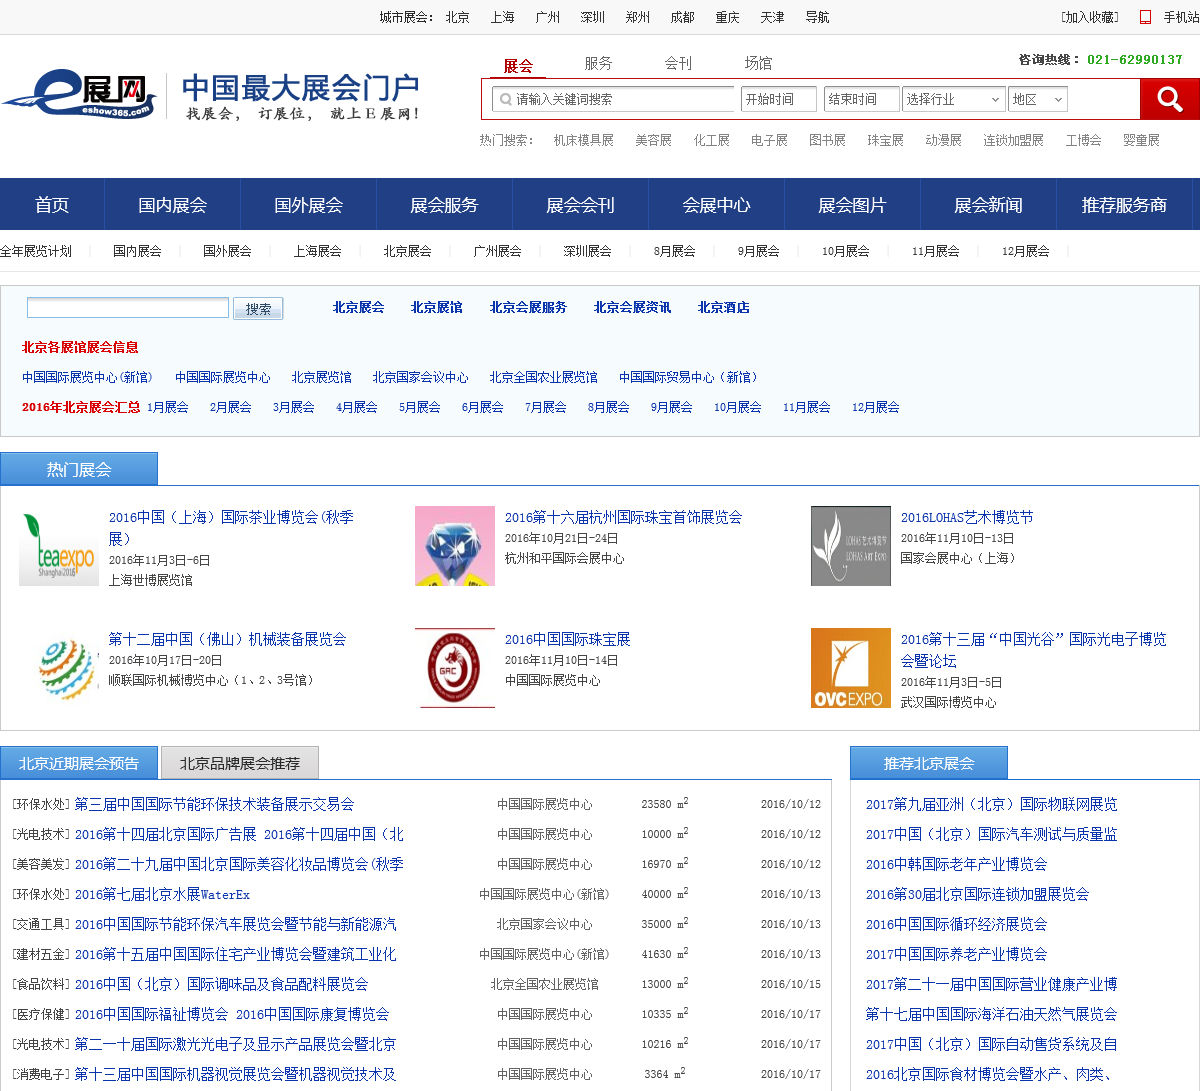Select the 场馆 search tab
This screenshot has height=1091, width=1200.
pyautogui.click(x=758, y=63)
